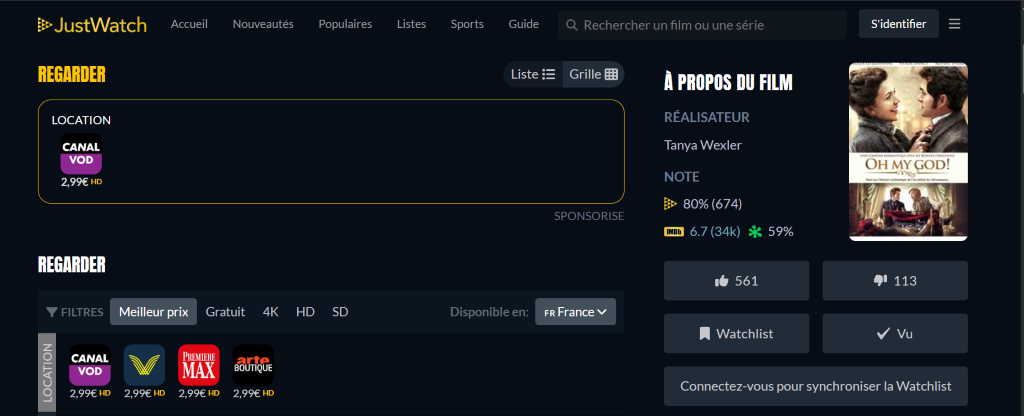Switch to Liste view
1024x416 pixels.
coord(533,74)
